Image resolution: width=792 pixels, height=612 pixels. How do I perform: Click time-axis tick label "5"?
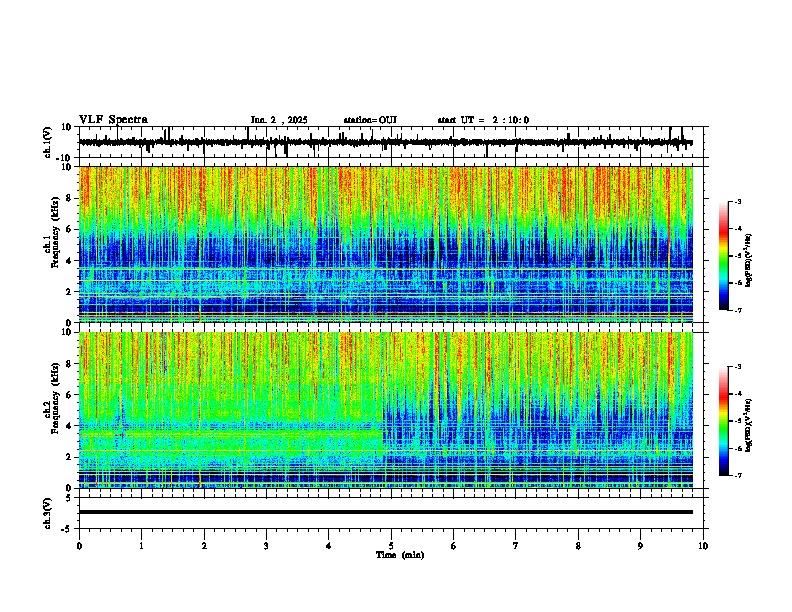point(391,546)
